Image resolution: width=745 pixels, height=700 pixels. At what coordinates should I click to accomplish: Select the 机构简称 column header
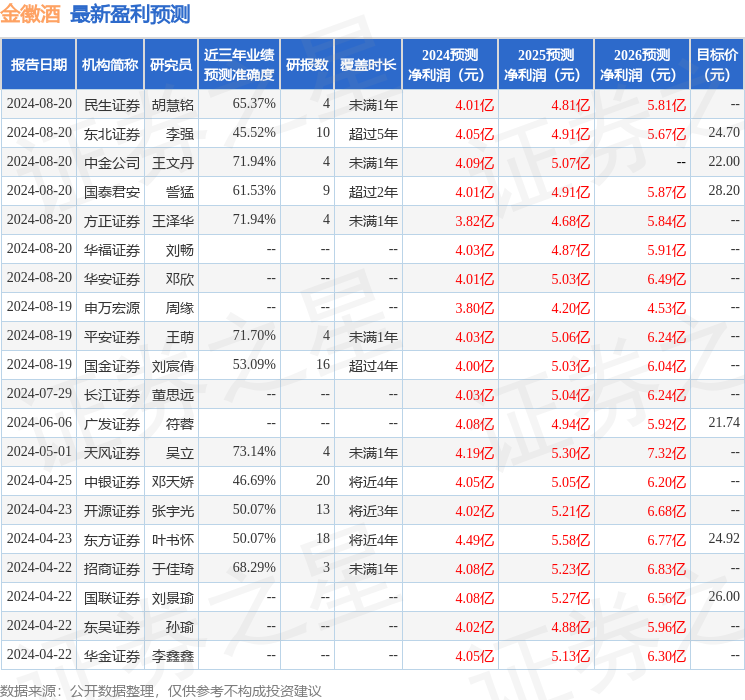tap(110, 65)
